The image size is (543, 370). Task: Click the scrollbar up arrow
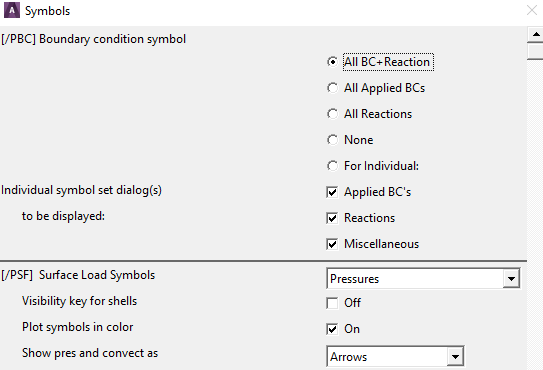tap(536, 34)
